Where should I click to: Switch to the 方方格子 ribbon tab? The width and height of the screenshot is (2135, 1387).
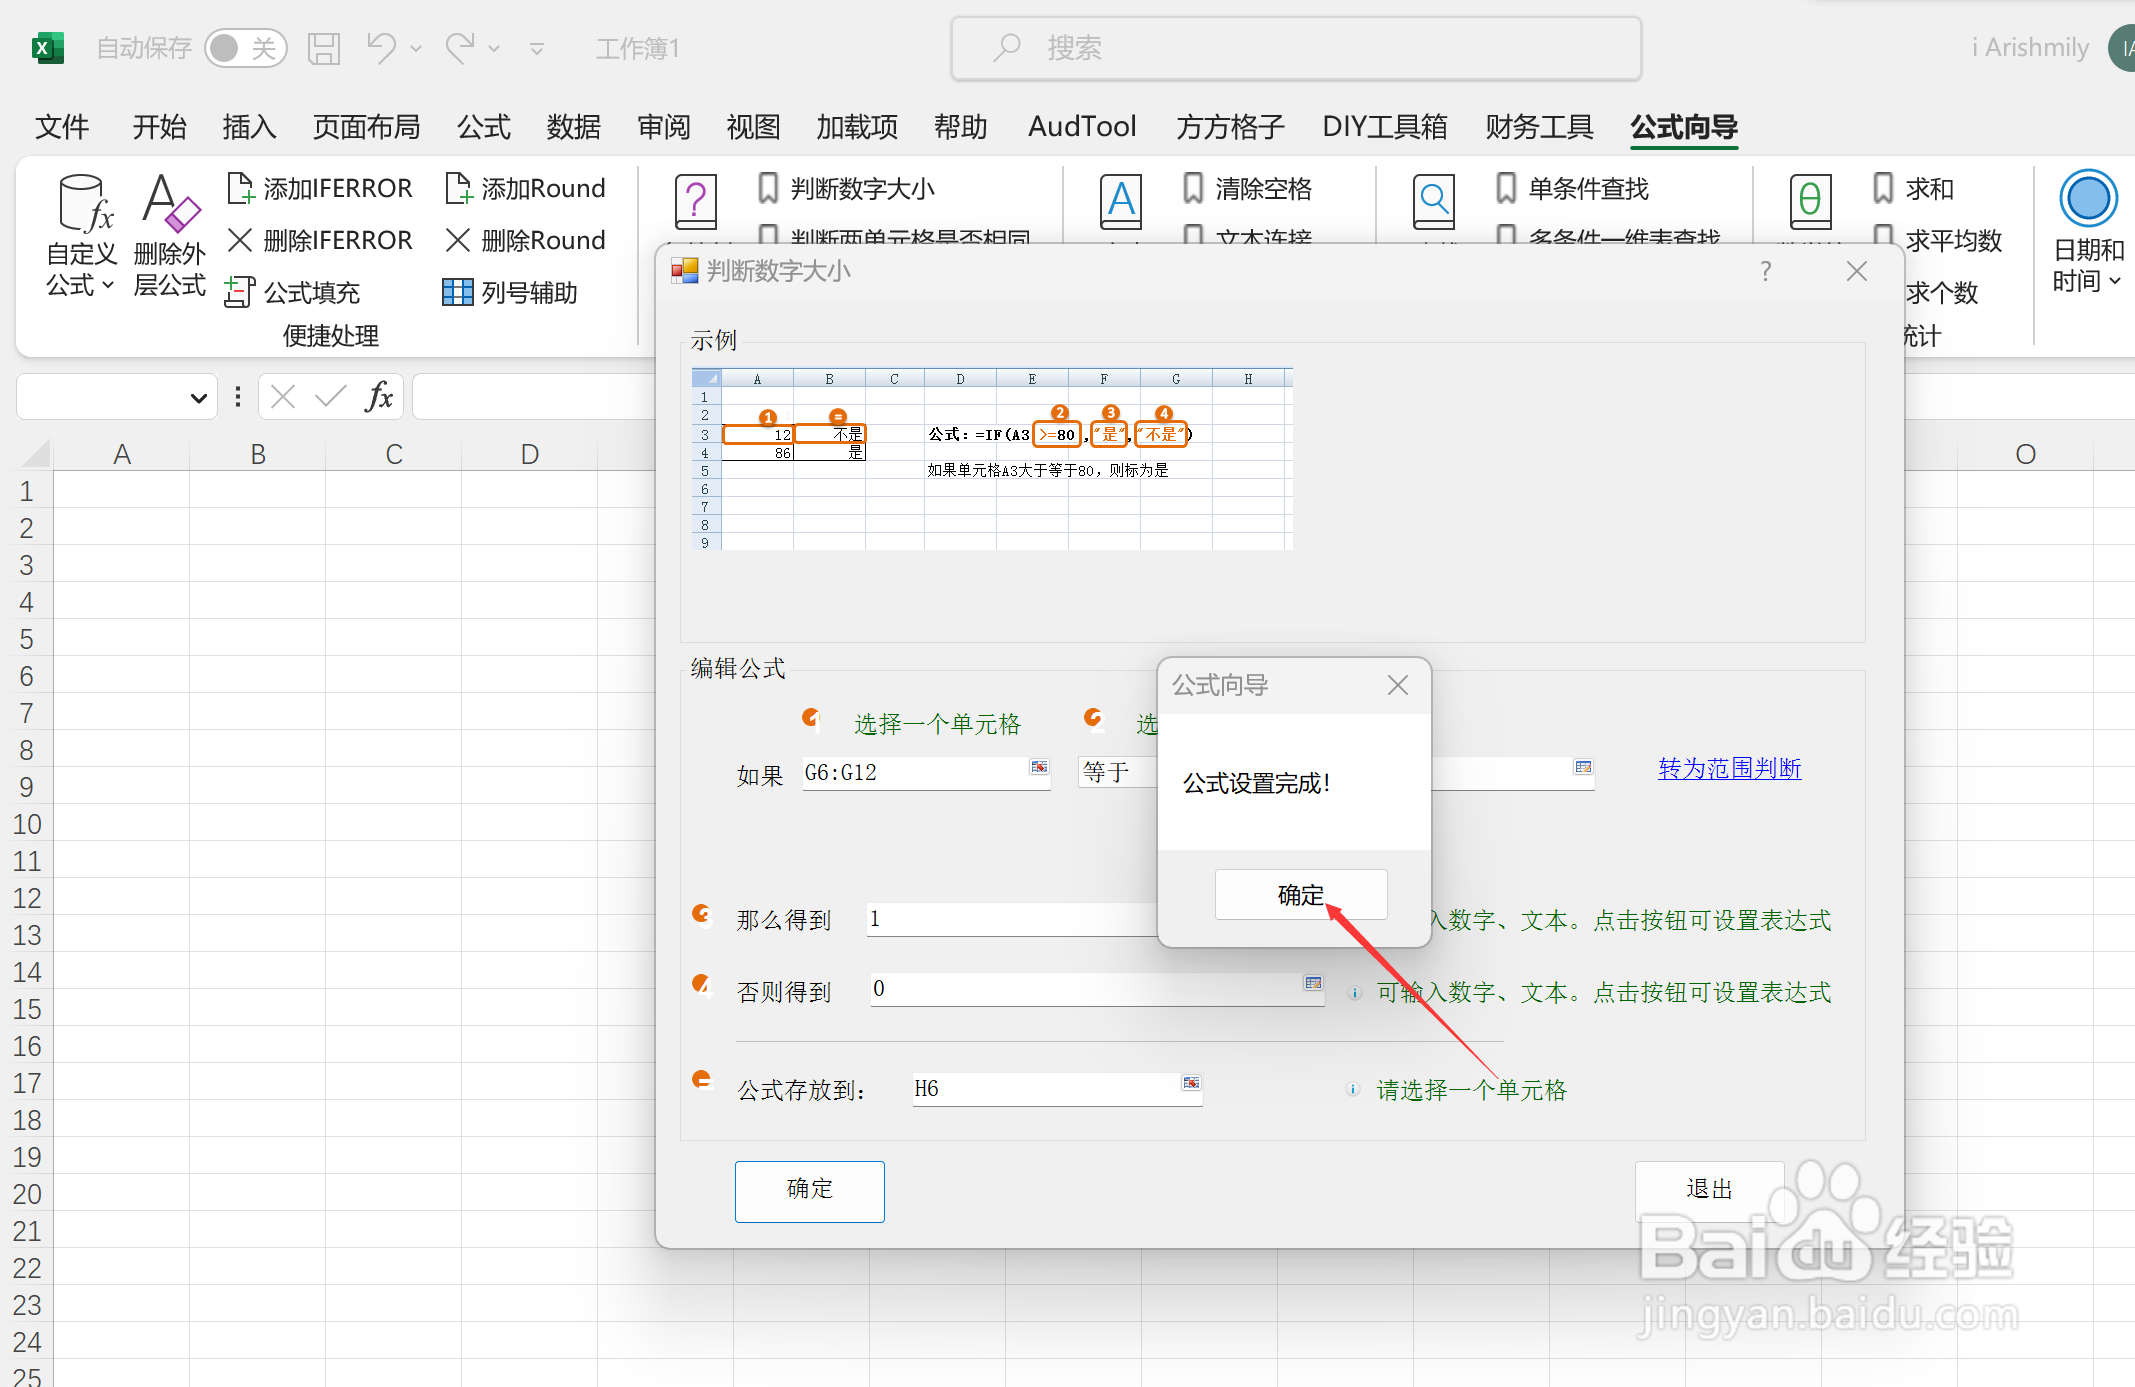coord(1228,127)
